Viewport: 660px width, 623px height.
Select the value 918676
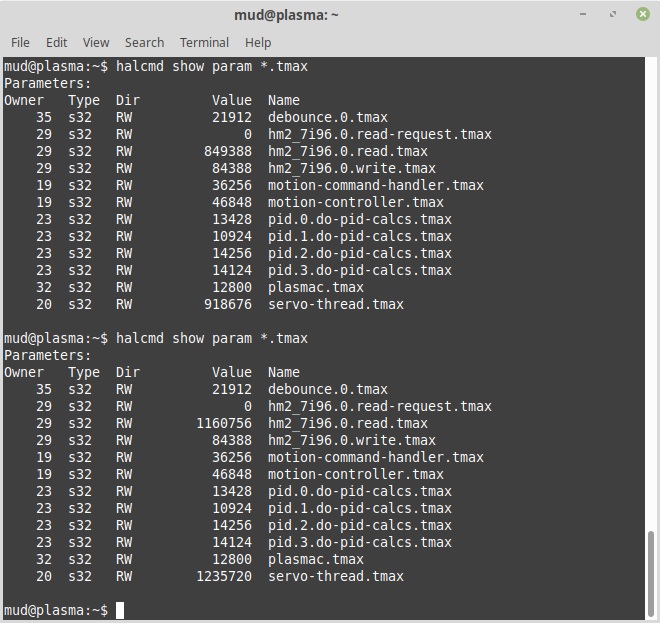click(228, 304)
